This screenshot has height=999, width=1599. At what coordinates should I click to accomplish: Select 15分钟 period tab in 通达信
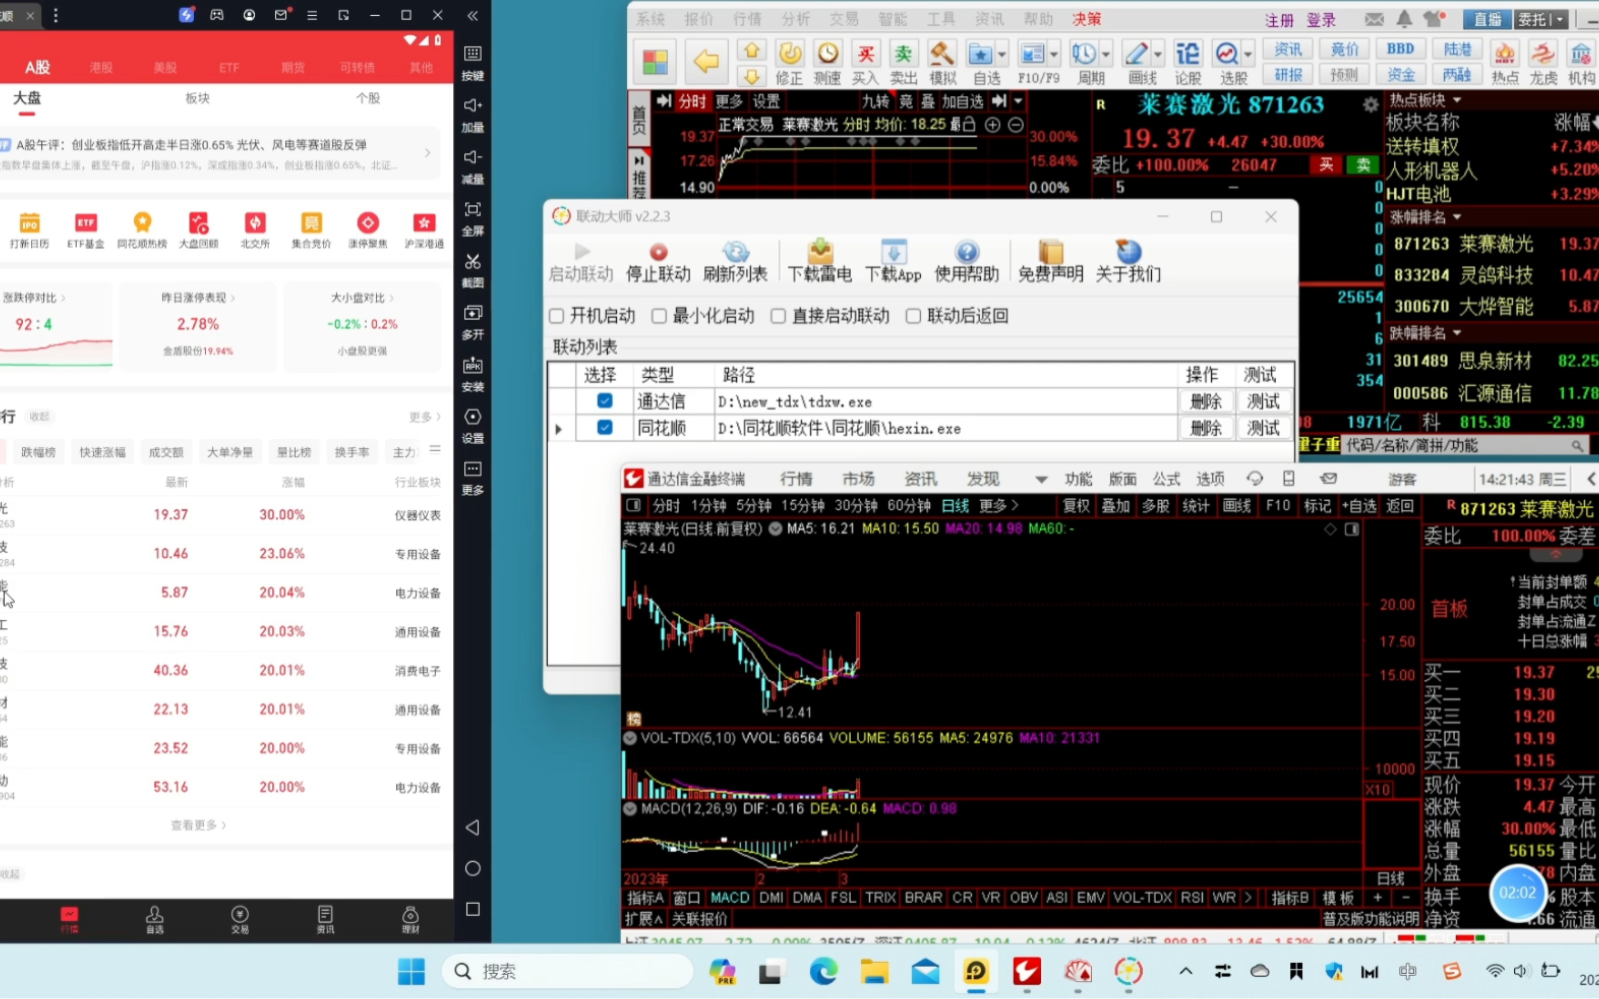(x=803, y=506)
